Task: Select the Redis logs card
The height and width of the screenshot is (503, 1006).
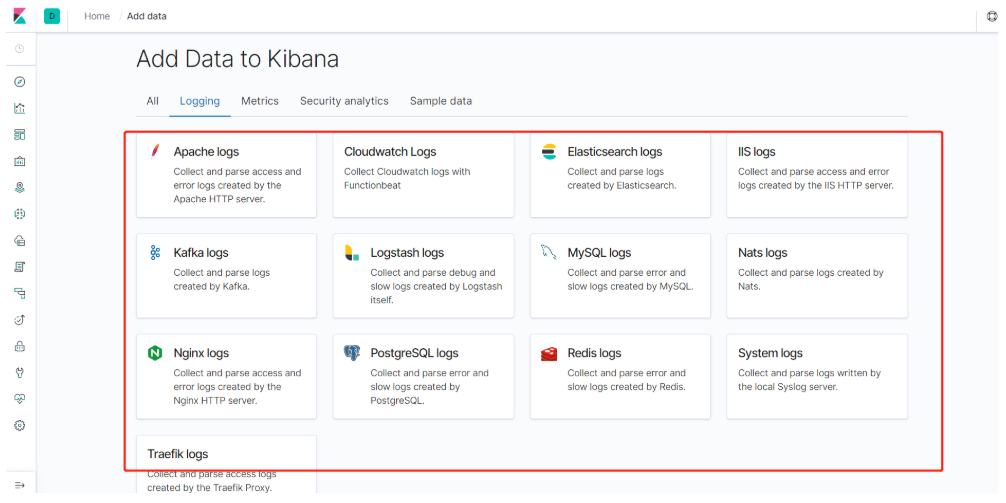Action: [x=620, y=375]
